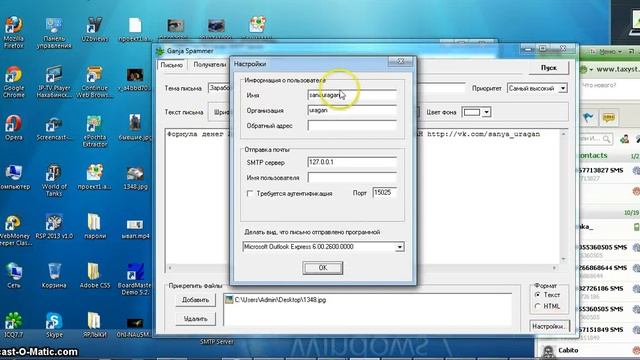Click the Настройки button in Ganja Spammer
The width and height of the screenshot is (640, 360).
click(549, 326)
